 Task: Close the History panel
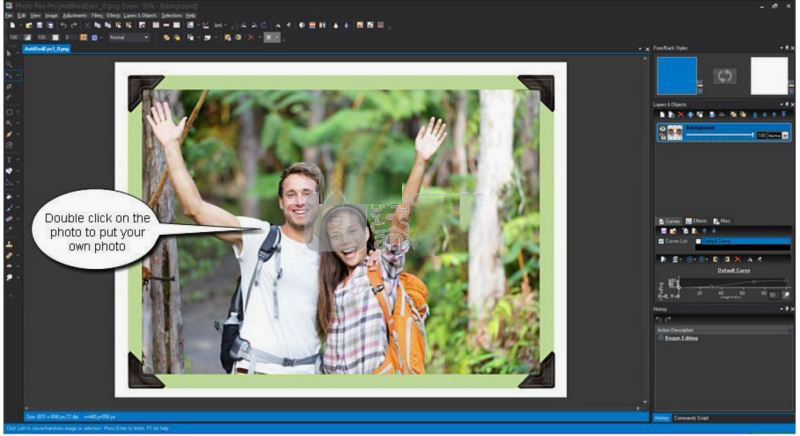(792, 309)
